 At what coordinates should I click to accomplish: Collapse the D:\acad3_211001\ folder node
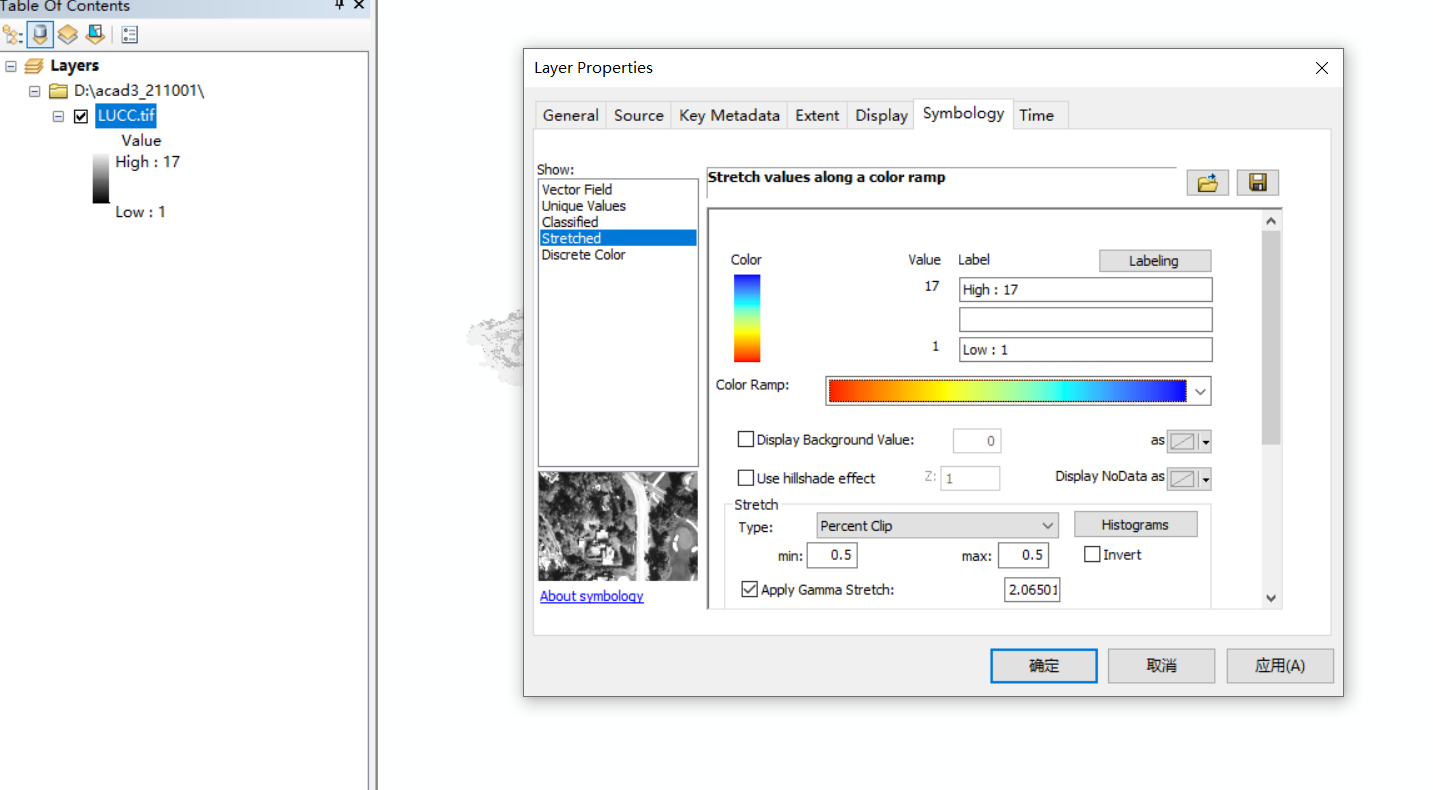pyautogui.click(x=35, y=91)
